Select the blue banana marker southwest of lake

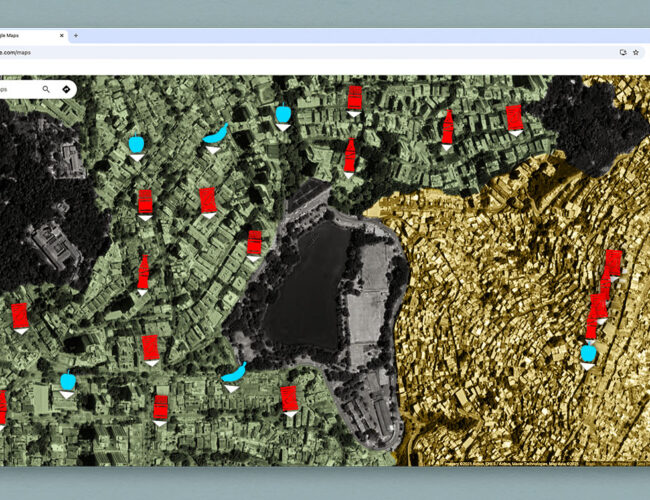(233, 373)
